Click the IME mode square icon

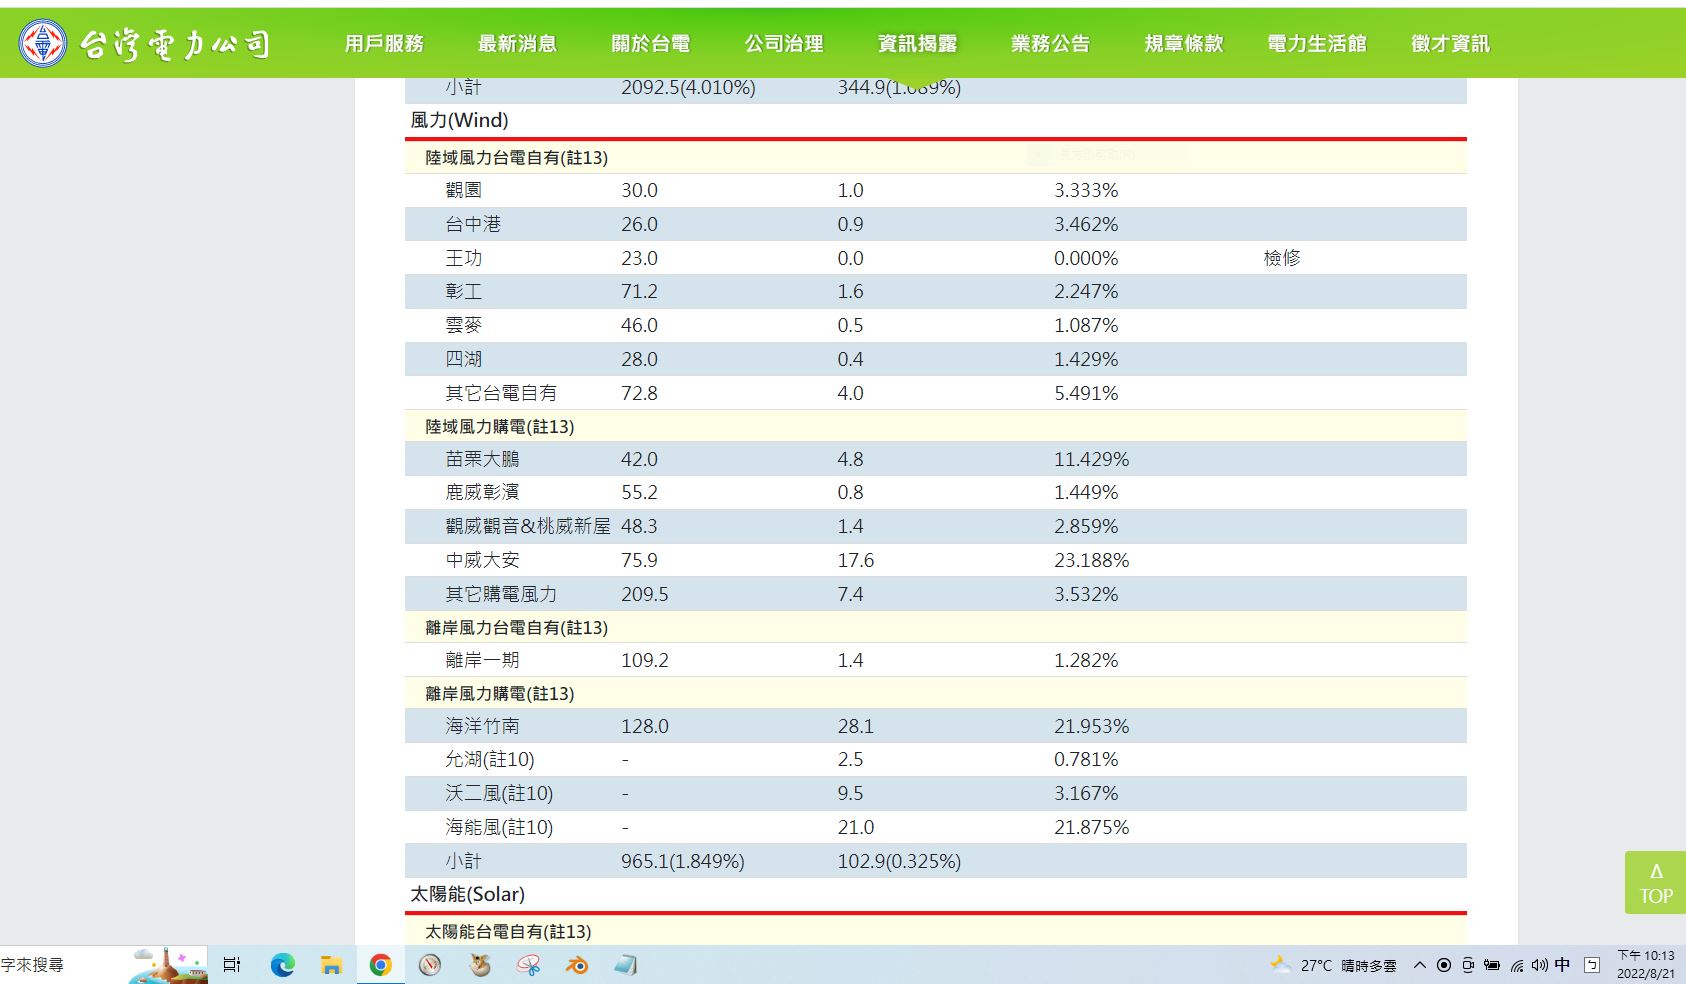pos(1592,965)
